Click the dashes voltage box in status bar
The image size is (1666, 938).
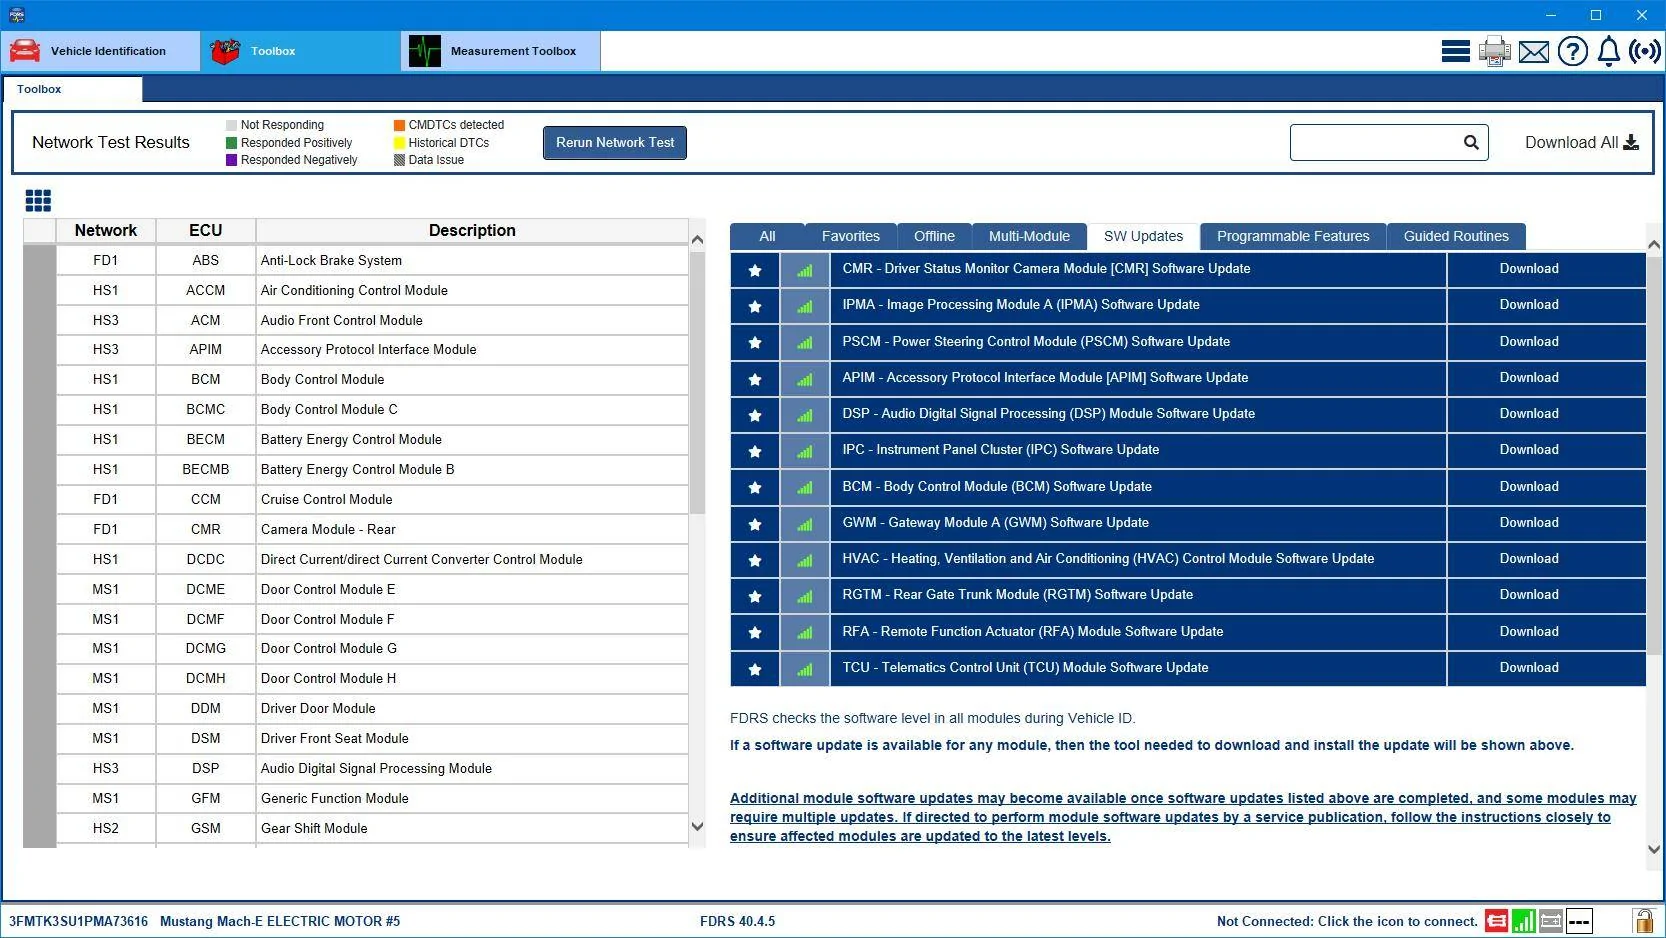(x=1579, y=921)
